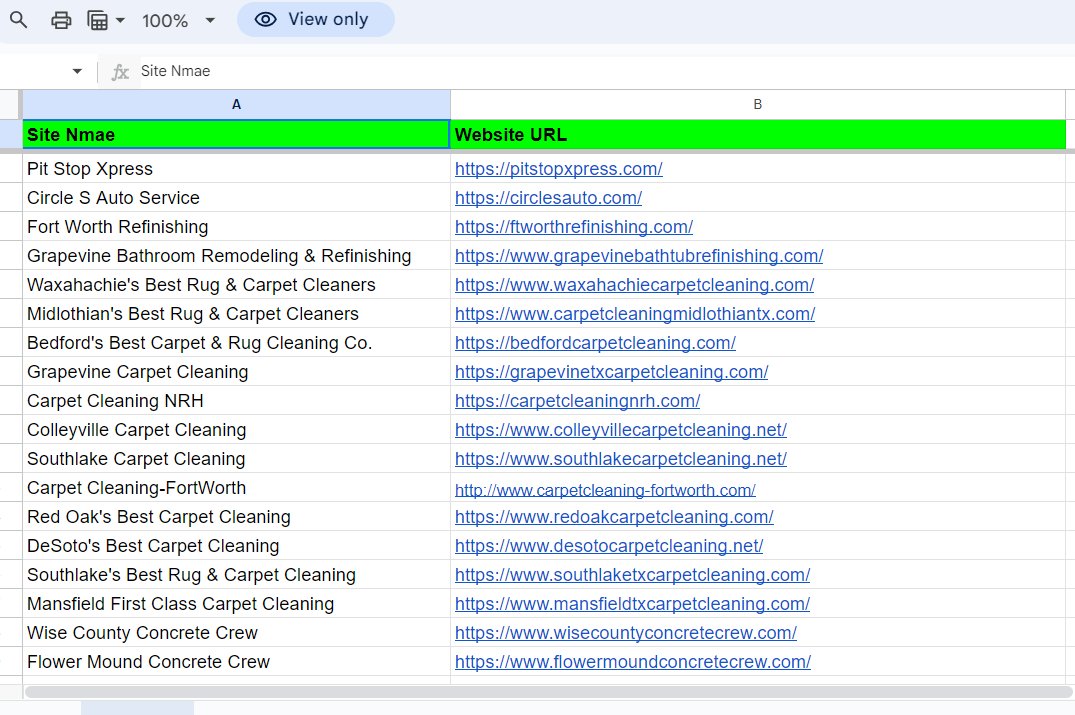This screenshot has width=1075, height=715.
Task: Select the Circle S Auto Service cell
Action: tap(237, 197)
